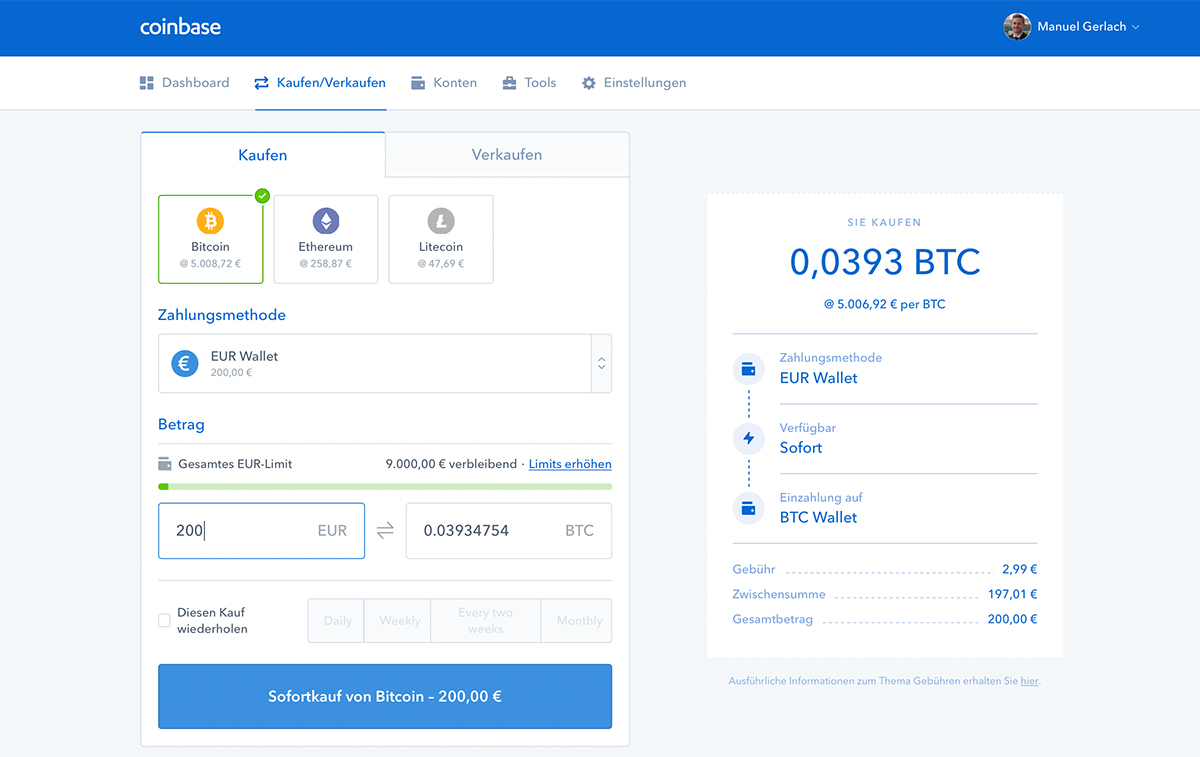The image size is (1200, 757).
Task: Click the Zahlungsmethode dropdown arrows
Action: click(x=601, y=364)
